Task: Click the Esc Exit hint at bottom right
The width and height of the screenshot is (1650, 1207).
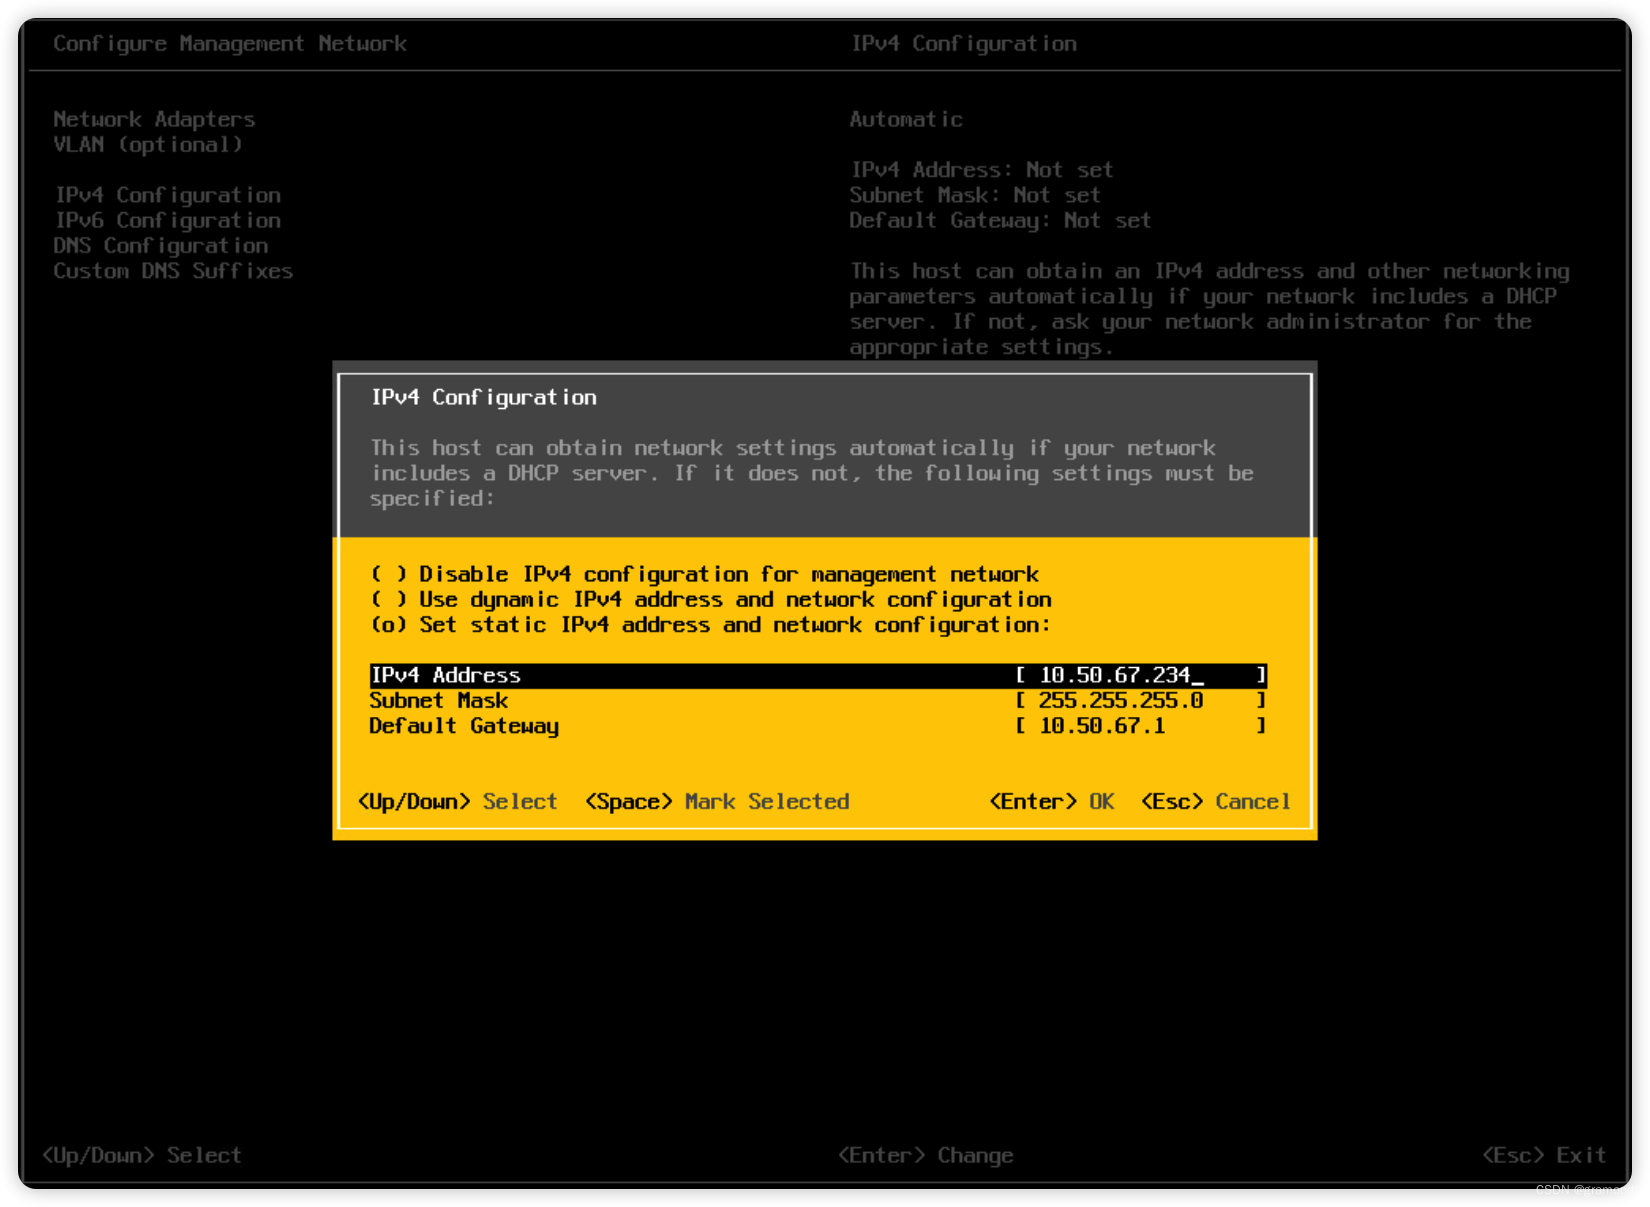Action: (1543, 1155)
